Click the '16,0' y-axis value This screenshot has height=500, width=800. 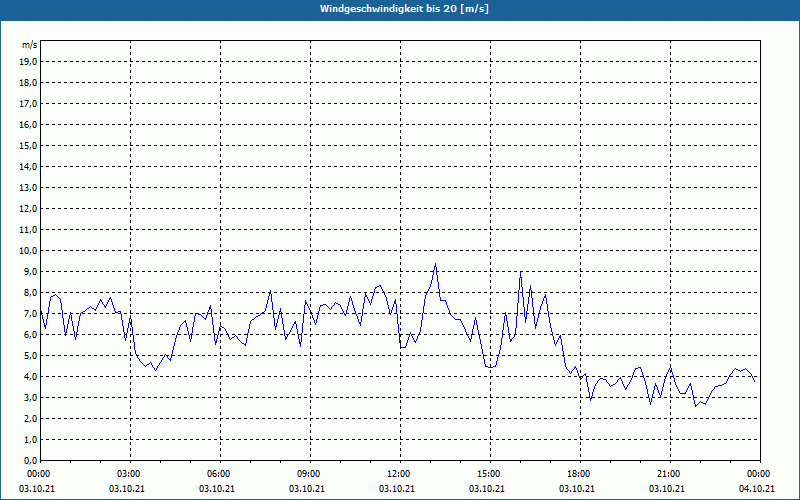click(28, 124)
